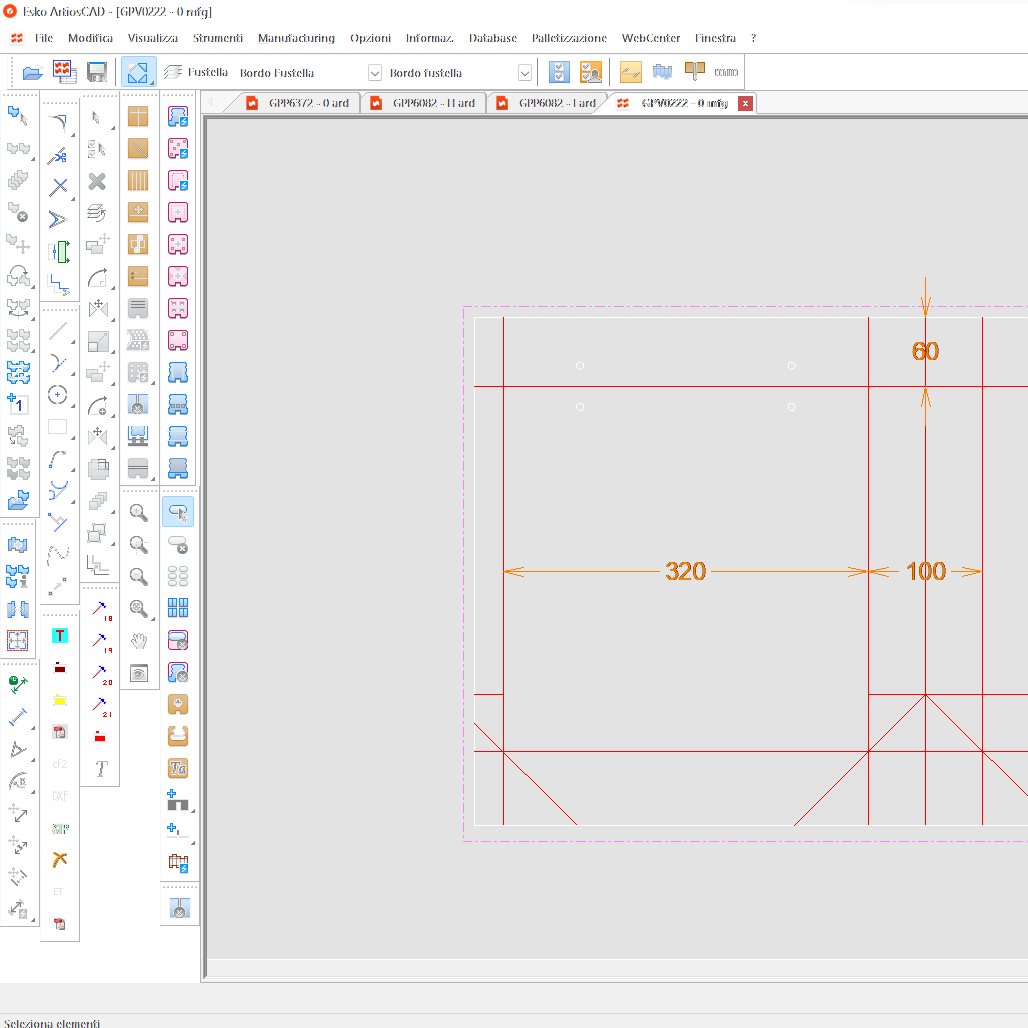The image size is (1028, 1028).
Task: Toggle the selected rounded-rectangle select tool
Action: coord(178,512)
